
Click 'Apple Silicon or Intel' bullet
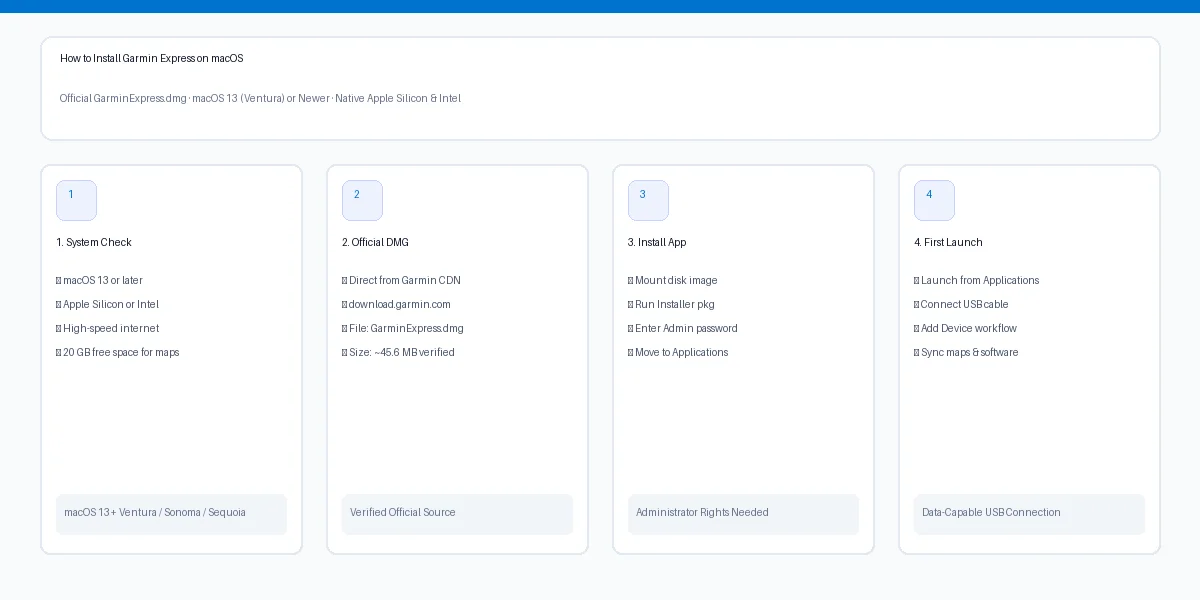point(107,304)
